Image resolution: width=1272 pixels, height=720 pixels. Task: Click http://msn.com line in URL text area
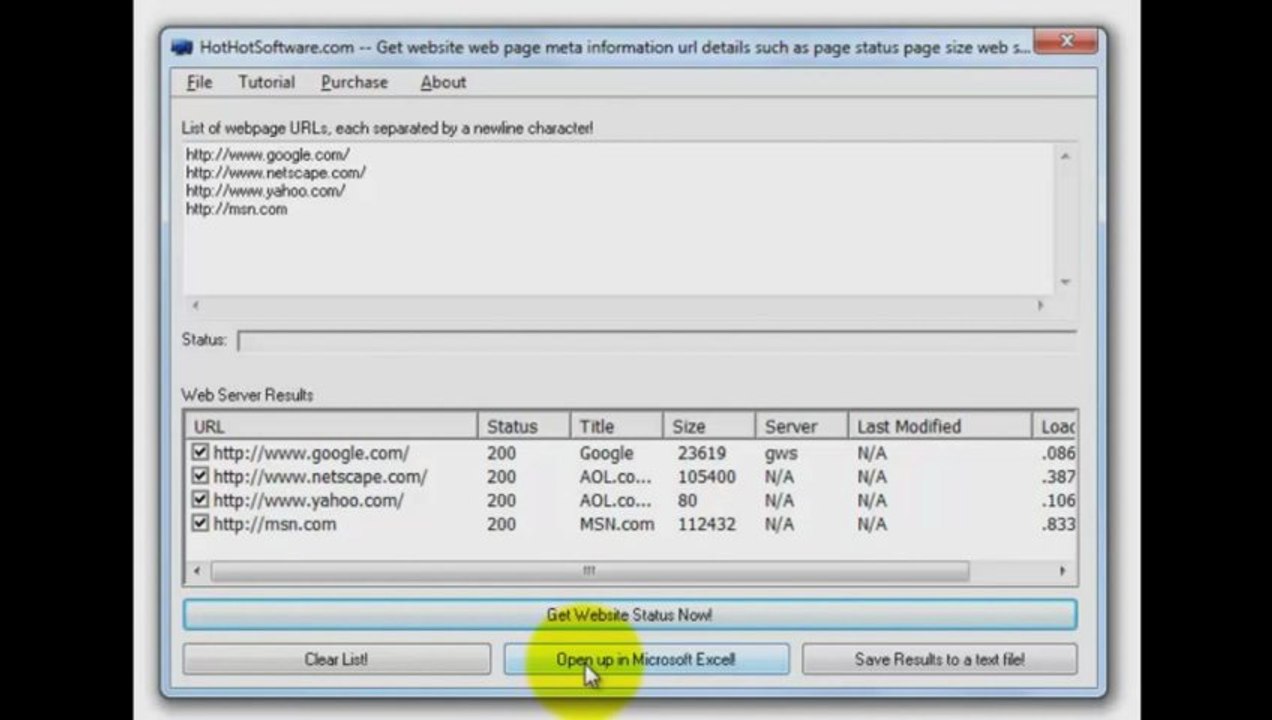coord(236,209)
